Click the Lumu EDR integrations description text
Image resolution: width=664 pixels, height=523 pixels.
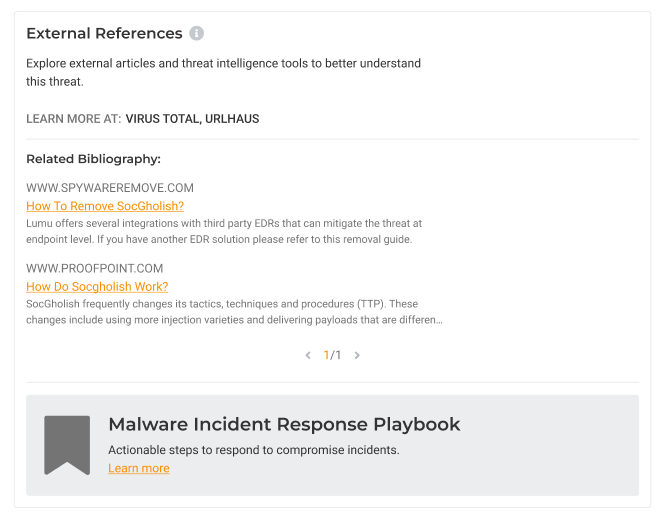(x=224, y=231)
